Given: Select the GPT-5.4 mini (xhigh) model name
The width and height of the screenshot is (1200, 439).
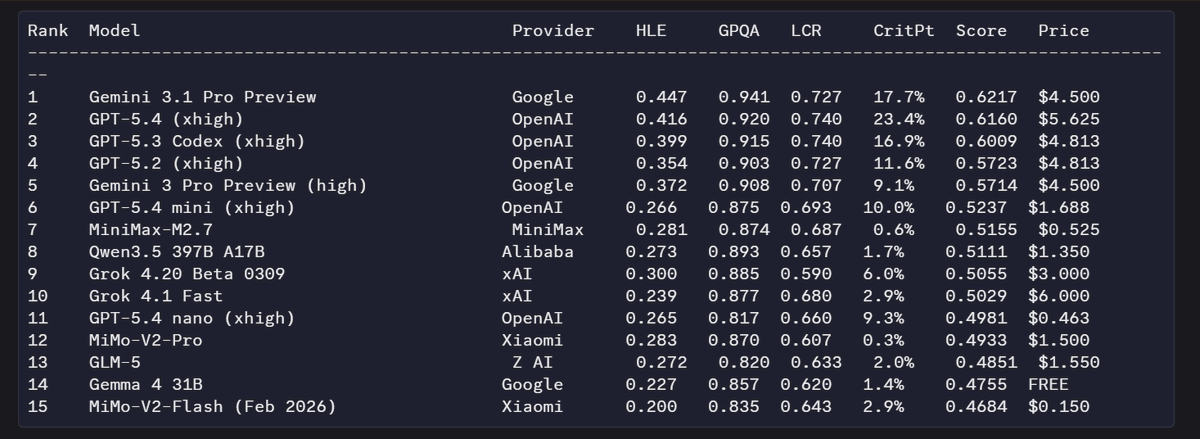Looking at the screenshot, I should pyautogui.click(x=192, y=208).
